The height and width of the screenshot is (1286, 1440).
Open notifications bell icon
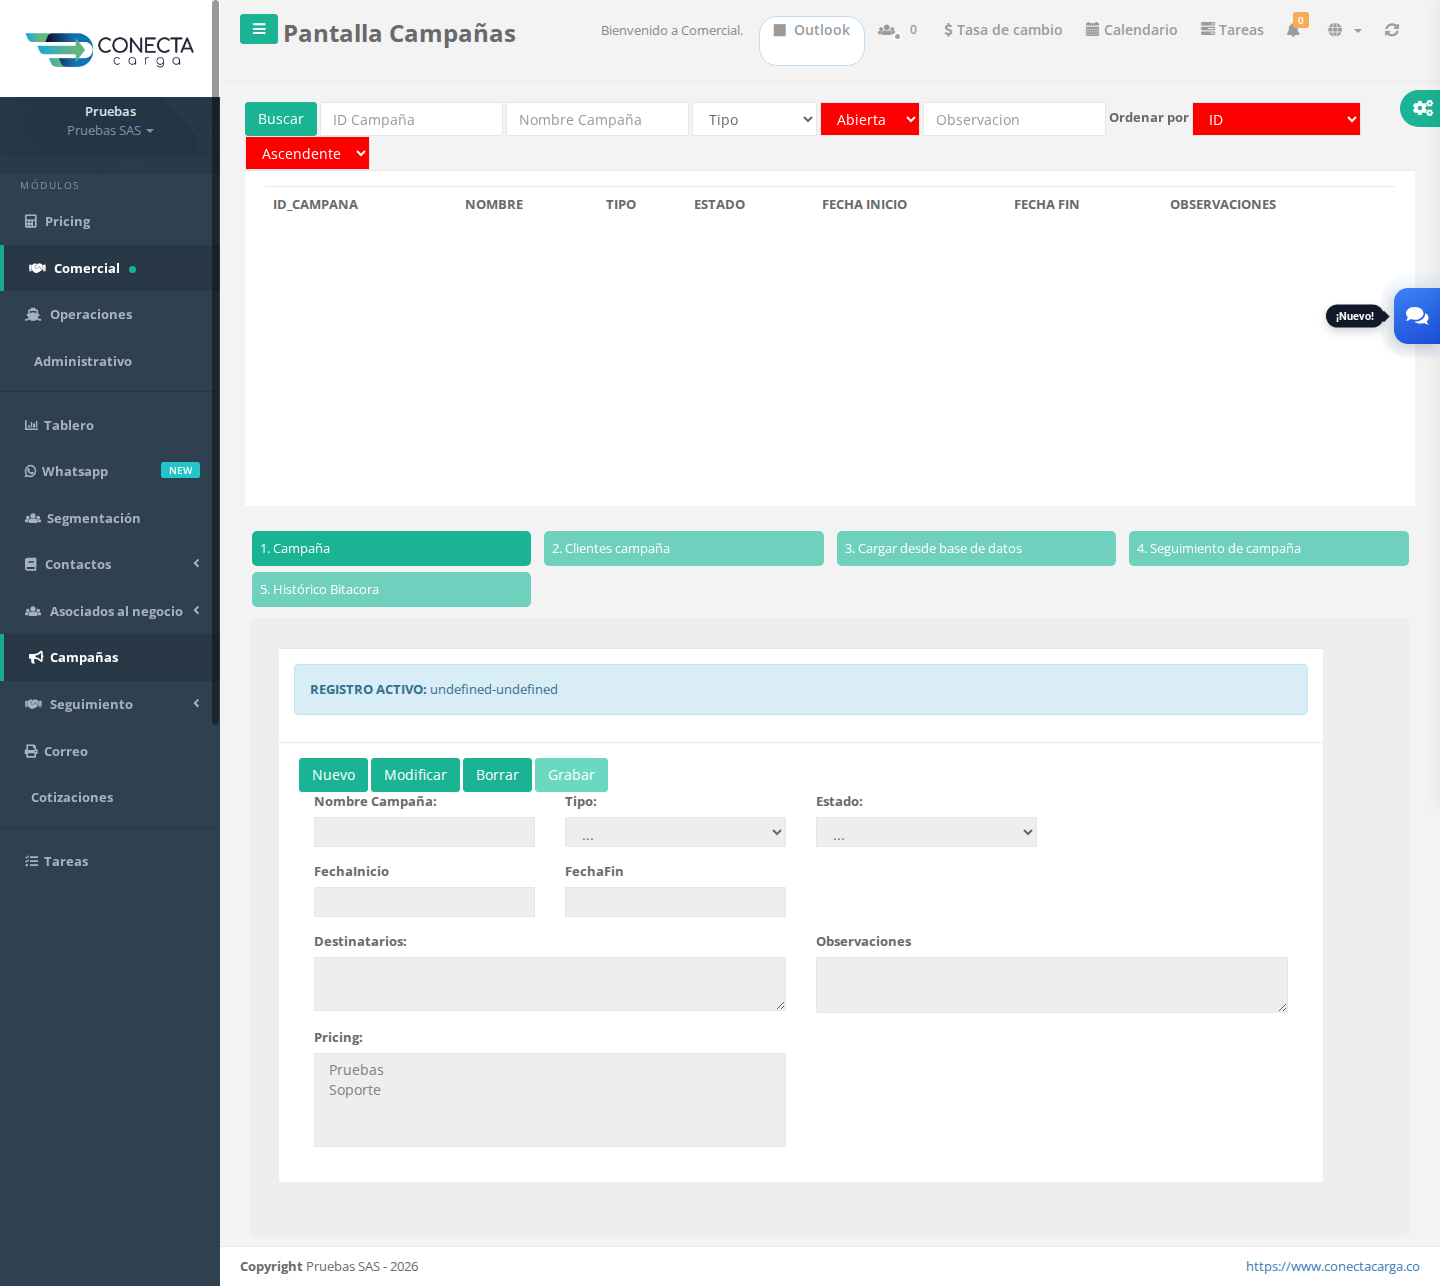[1293, 30]
